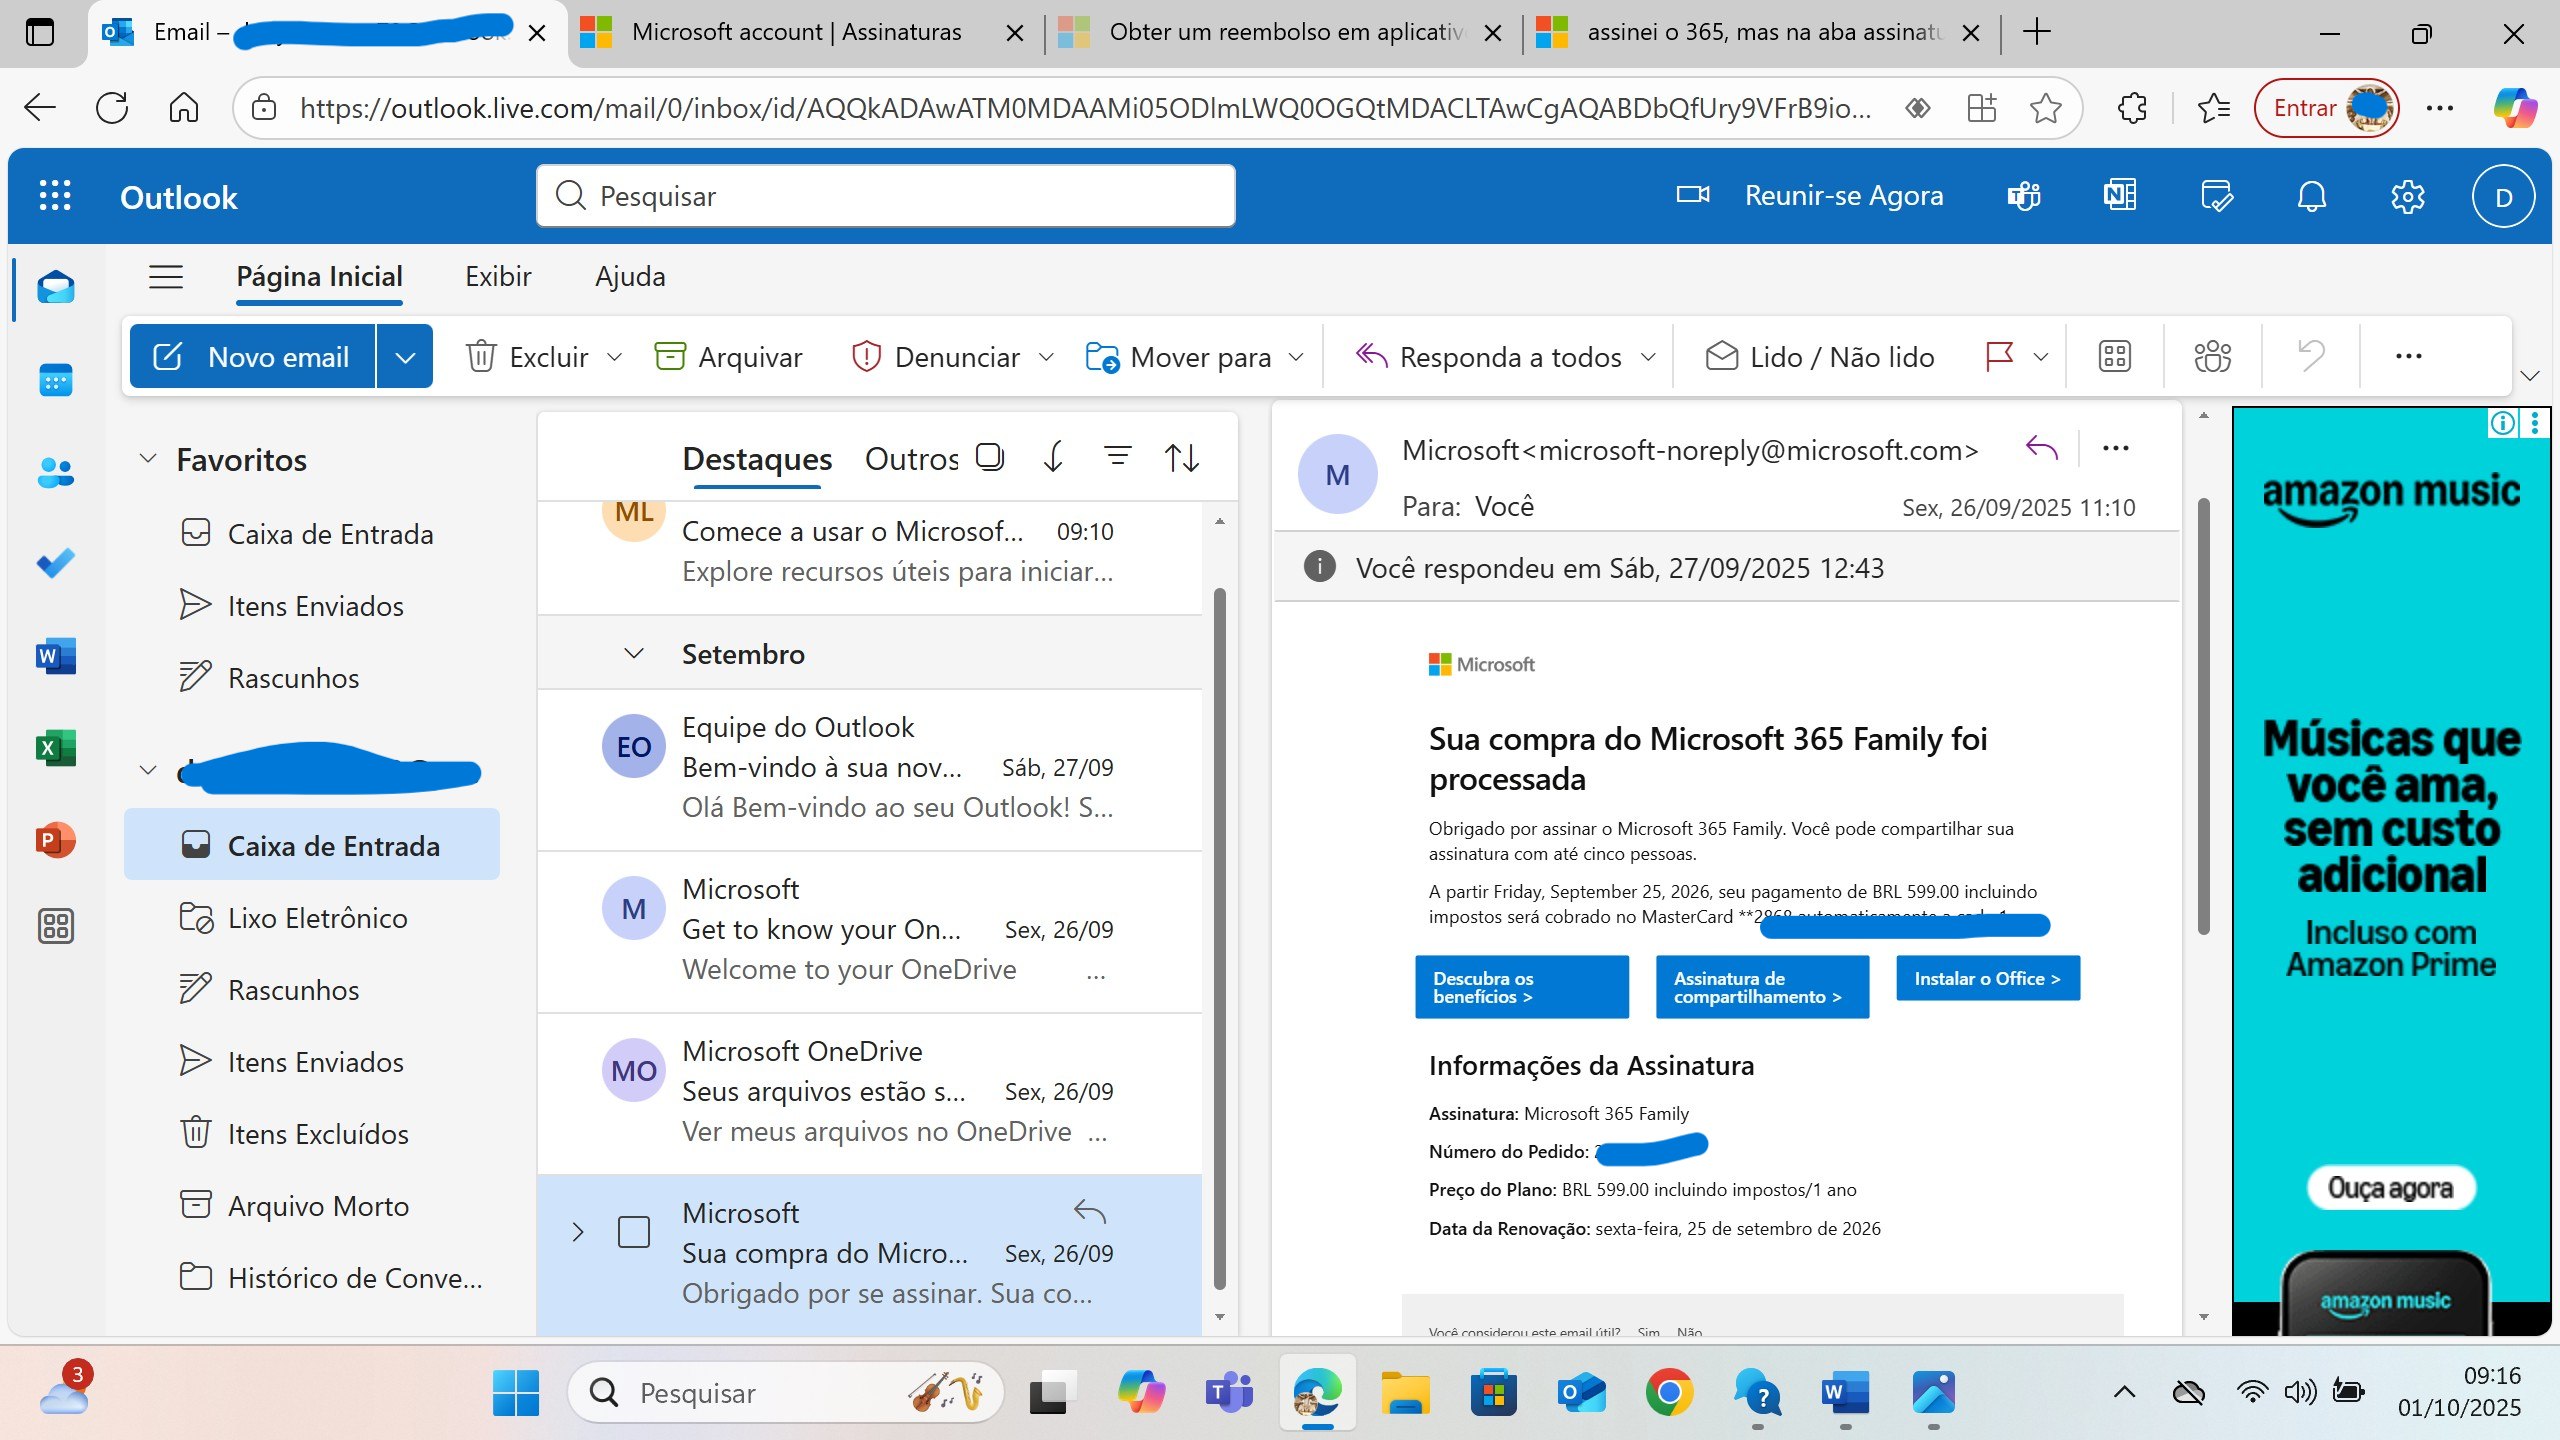This screenshot has width=2560, height=1440.
Task: Open Outlook settings gear icon
Action: click(2407, 196)
